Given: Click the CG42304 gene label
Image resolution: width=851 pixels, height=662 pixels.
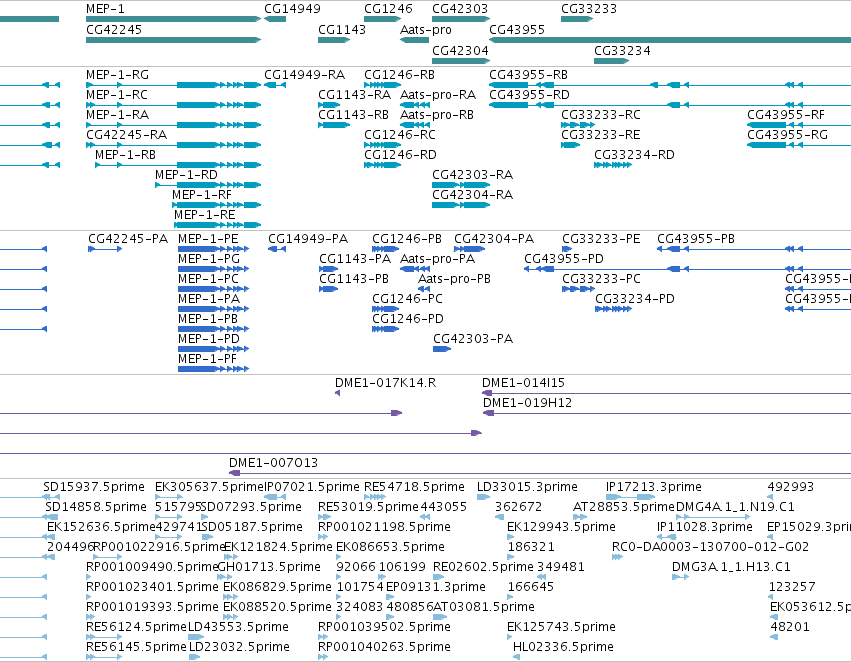Looking at the screenshot, I should 460,50.
